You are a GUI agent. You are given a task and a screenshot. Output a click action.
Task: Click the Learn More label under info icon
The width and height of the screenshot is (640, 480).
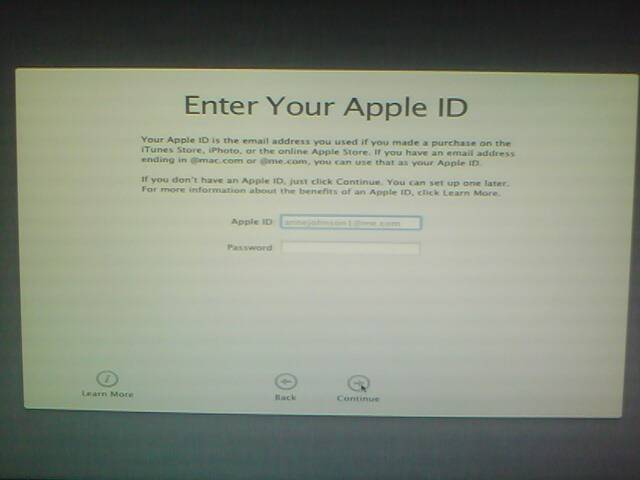[x=107, y=395]
